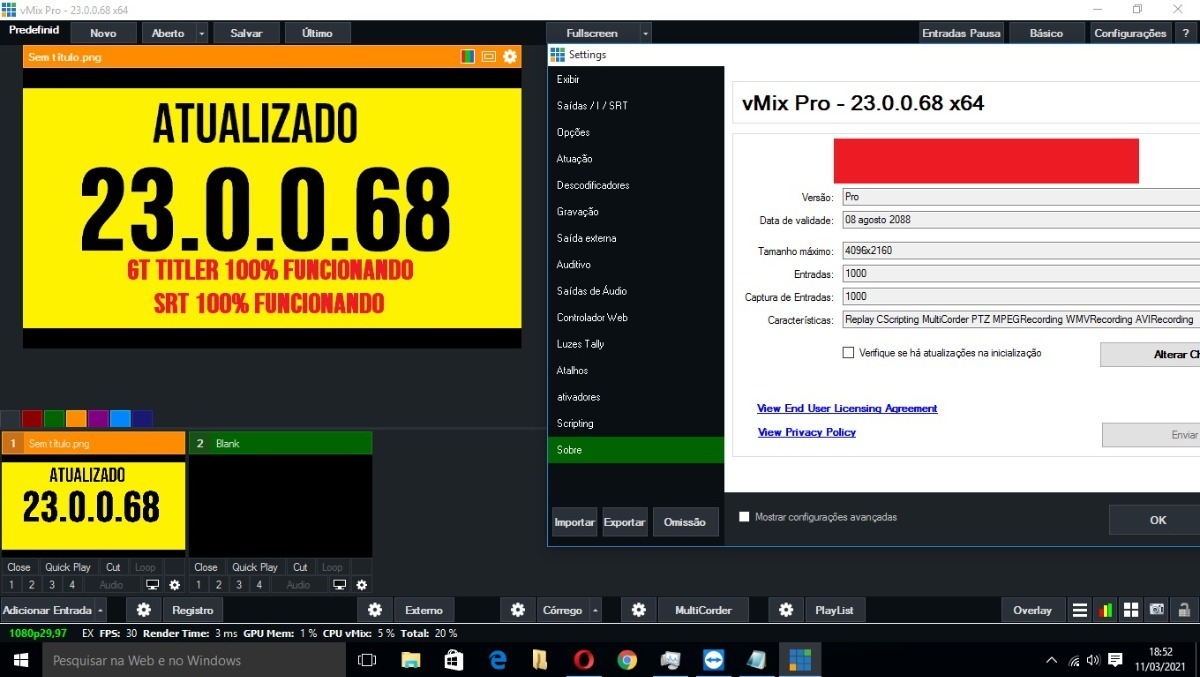Click the Exportar settings button
The image size is (1200, 677).
(x=624, y=522)
